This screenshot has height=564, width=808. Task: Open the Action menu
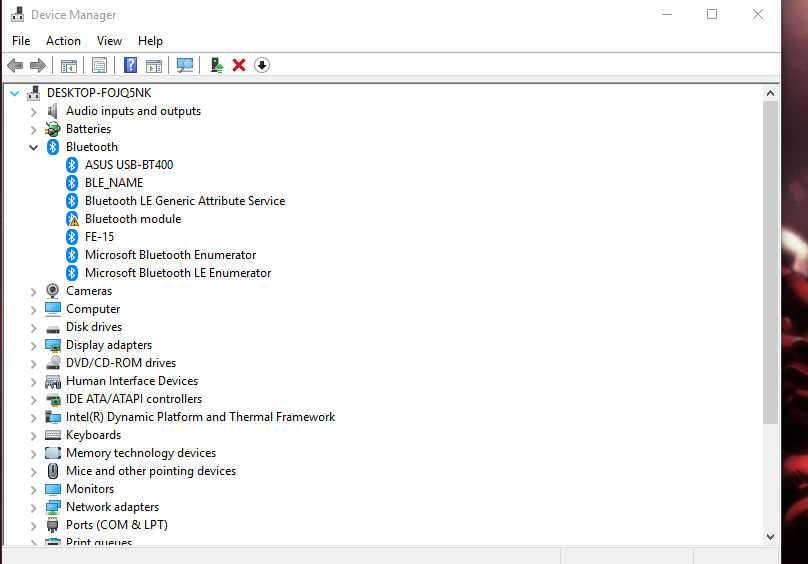(63, 41)
